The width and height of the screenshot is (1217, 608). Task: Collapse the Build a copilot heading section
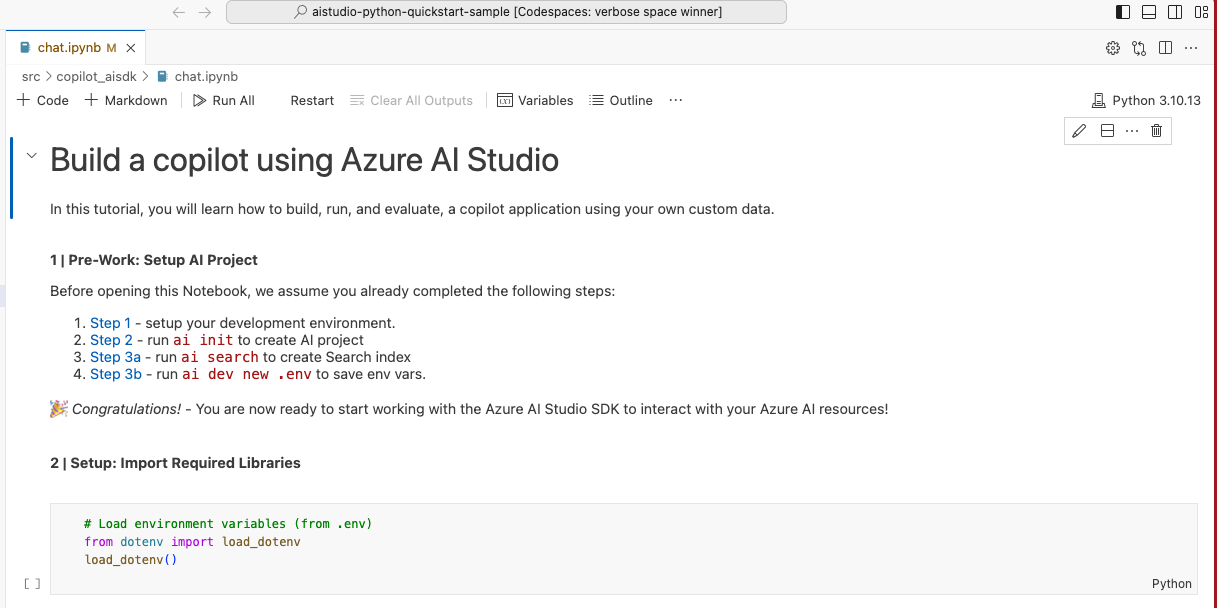31,156
